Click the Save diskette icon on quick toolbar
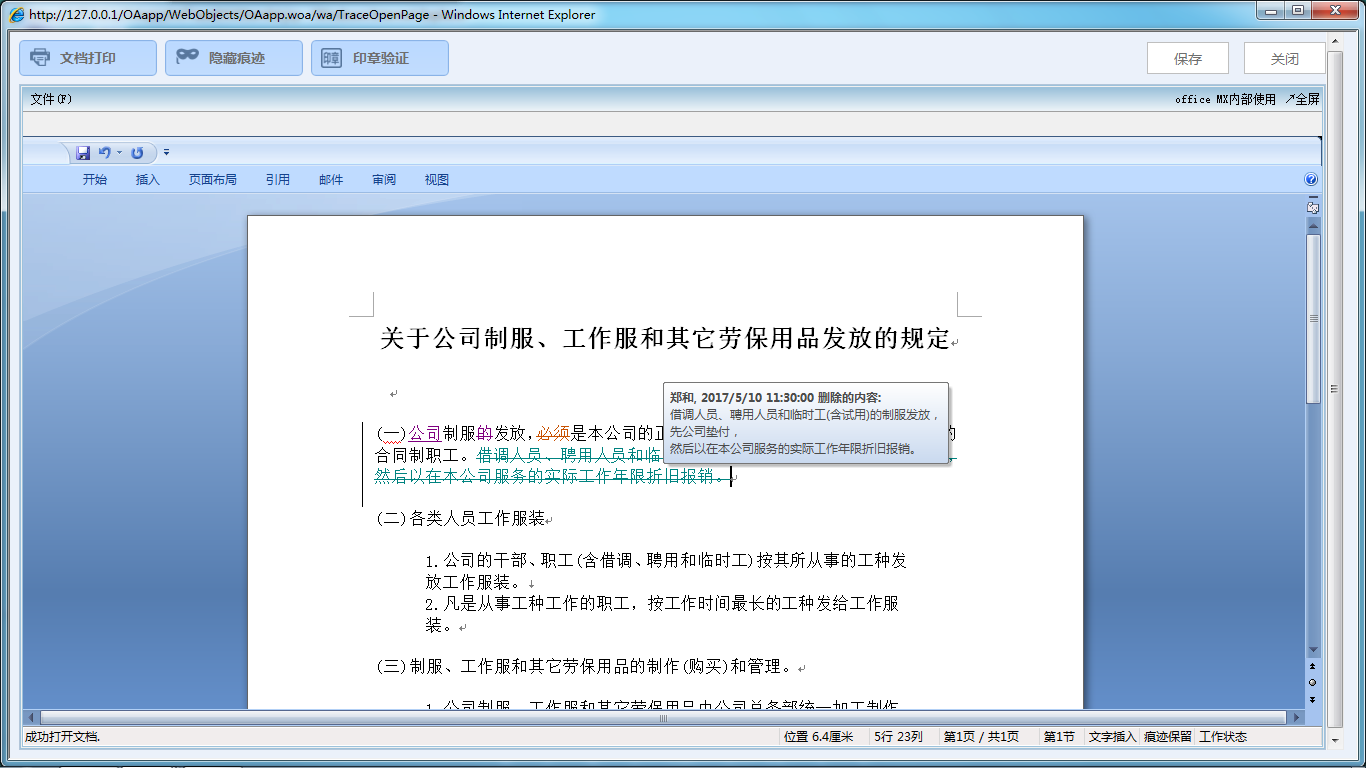1366x768 pixels. [x=83, y=152]
